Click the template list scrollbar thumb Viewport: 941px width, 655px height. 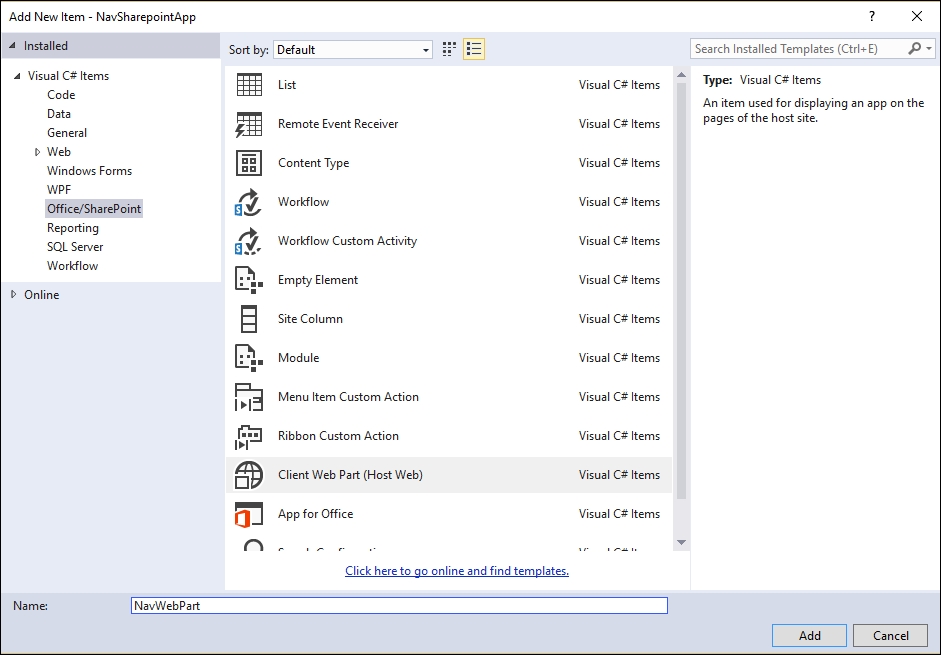681,291
